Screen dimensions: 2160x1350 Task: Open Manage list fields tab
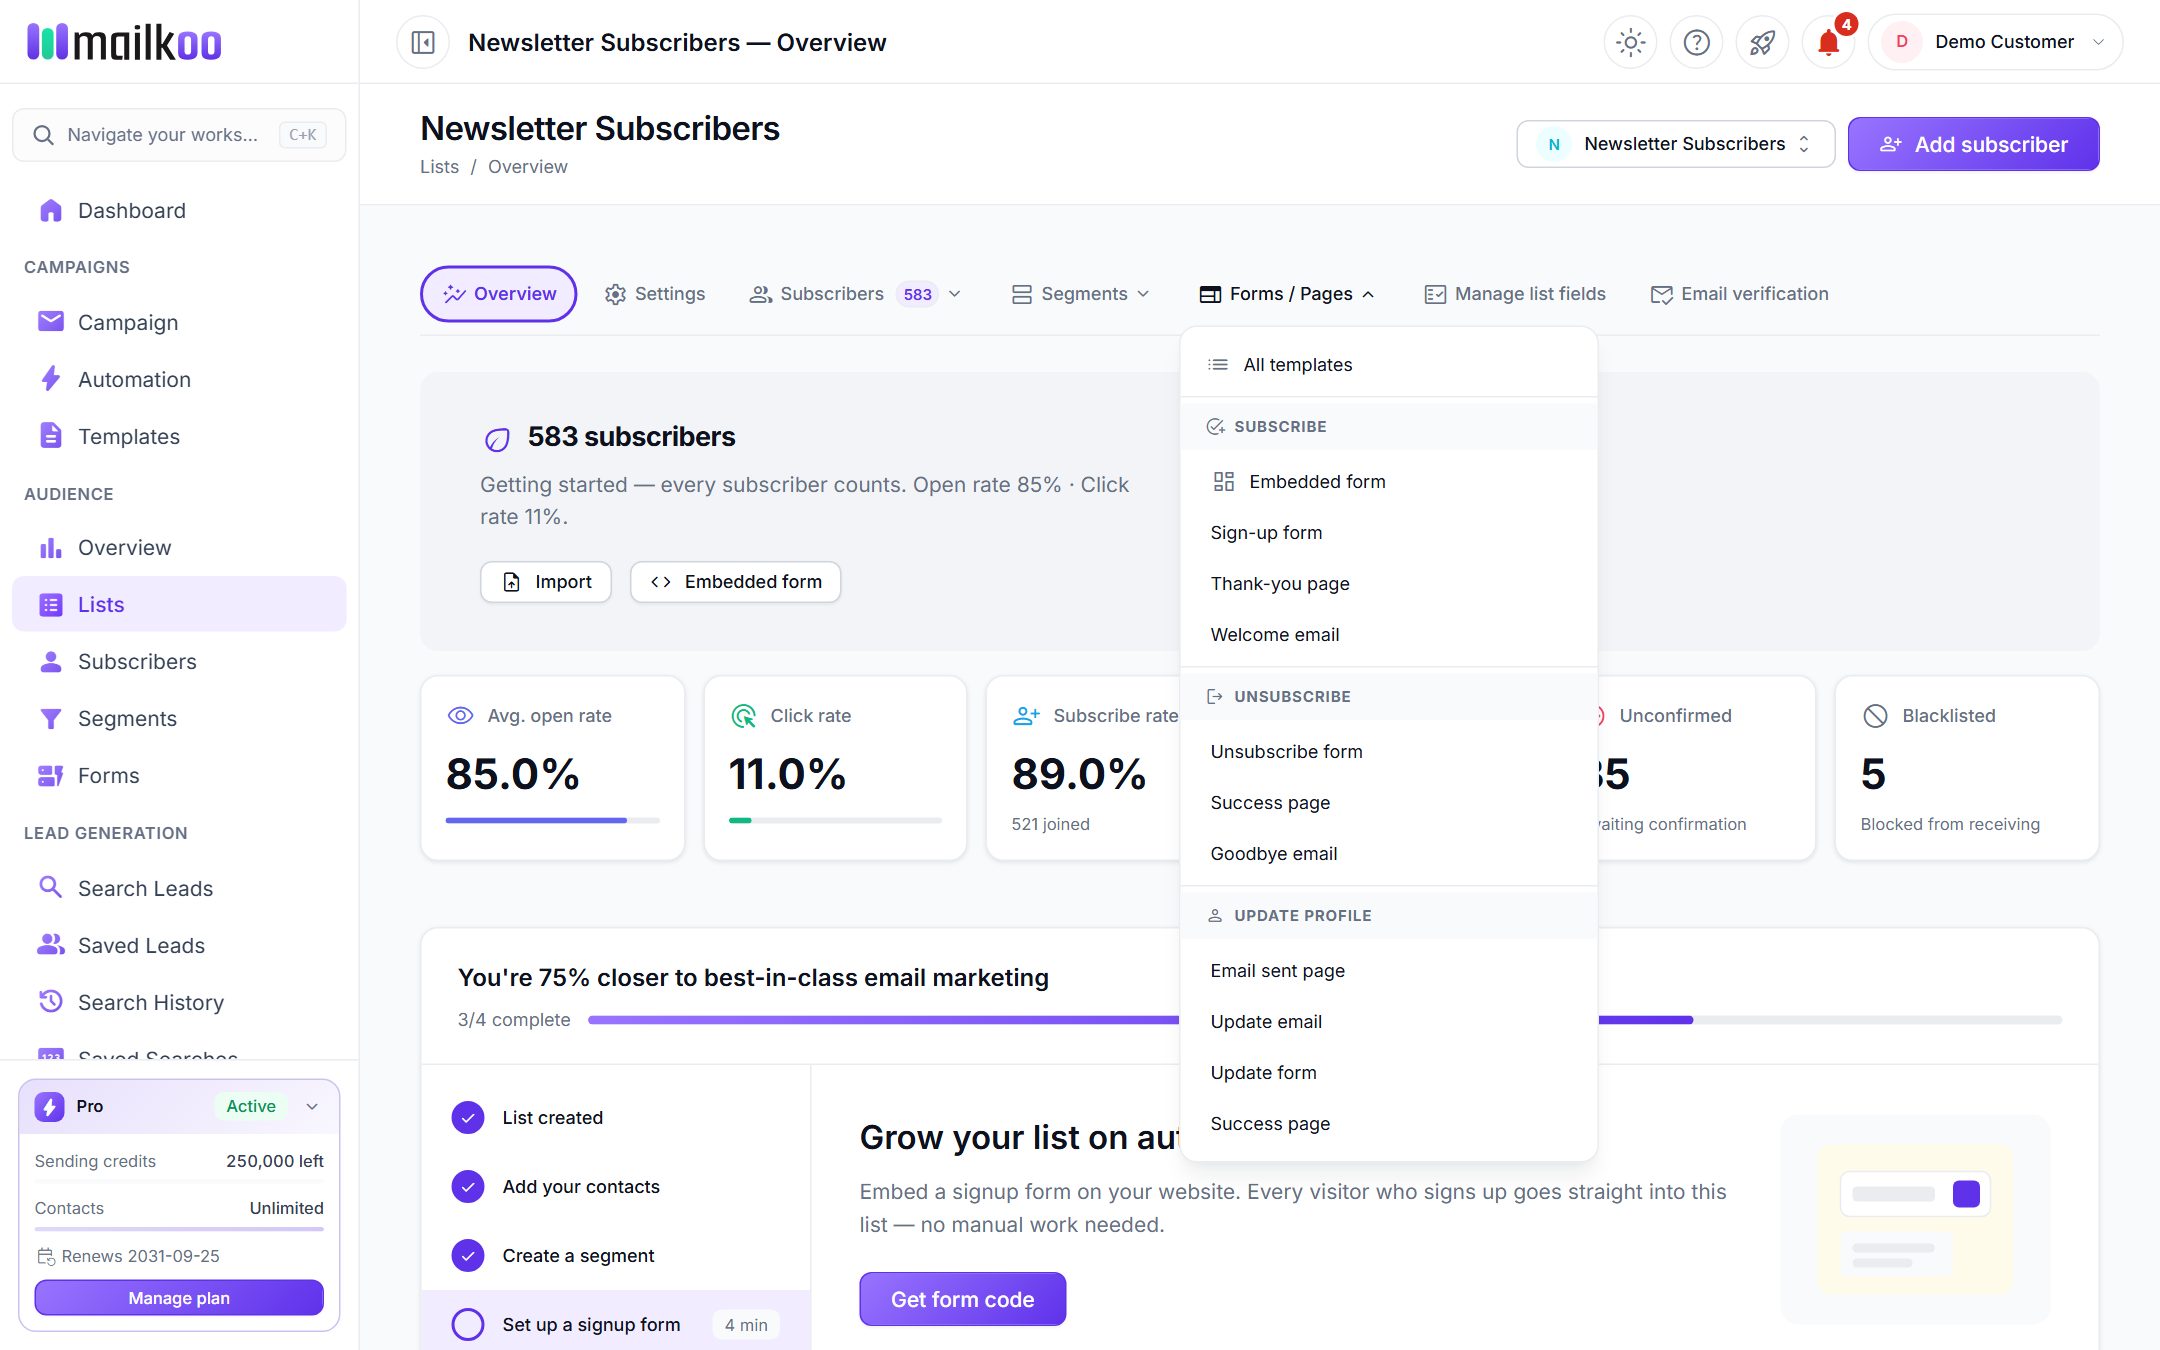[x=1515, y=294]
